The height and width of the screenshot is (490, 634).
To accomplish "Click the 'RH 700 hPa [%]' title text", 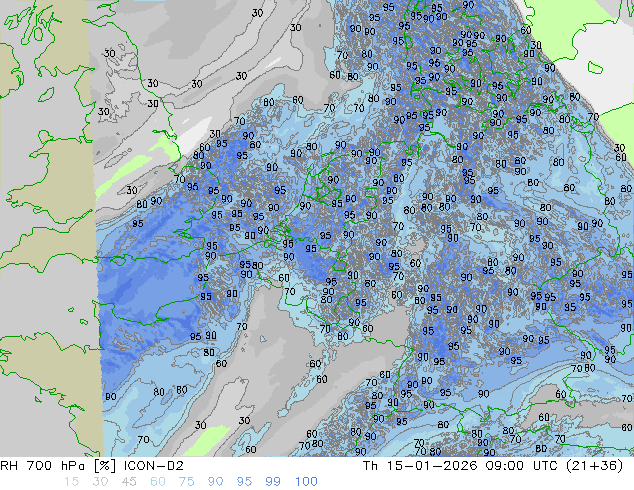I will [x=59, y=466].
